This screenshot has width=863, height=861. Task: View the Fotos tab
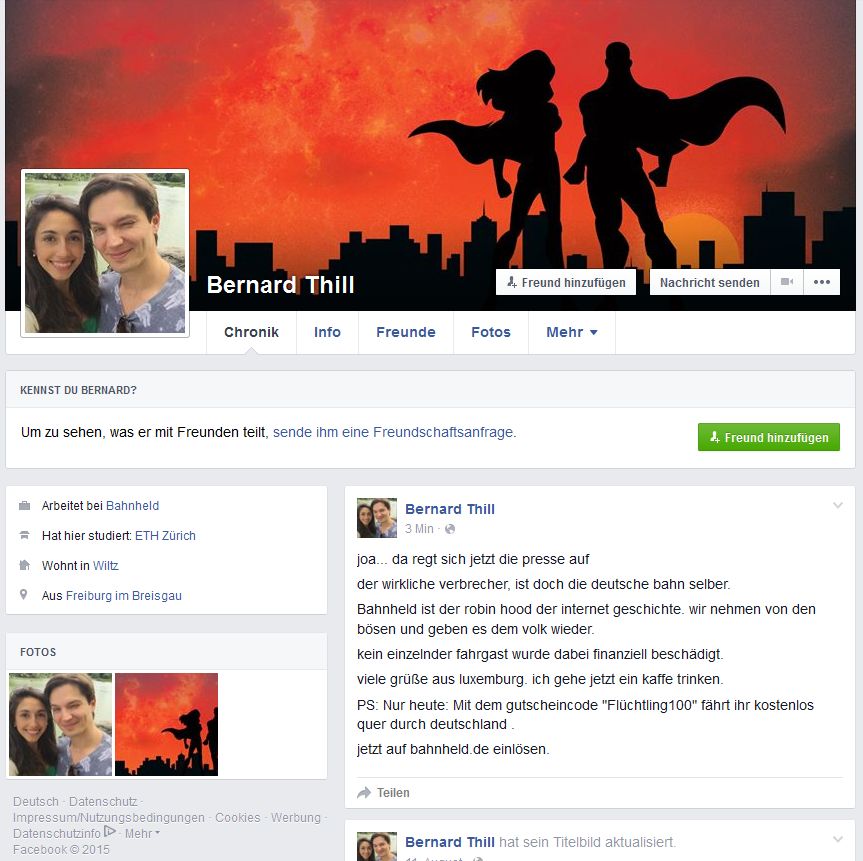click(x=490, y=332)
